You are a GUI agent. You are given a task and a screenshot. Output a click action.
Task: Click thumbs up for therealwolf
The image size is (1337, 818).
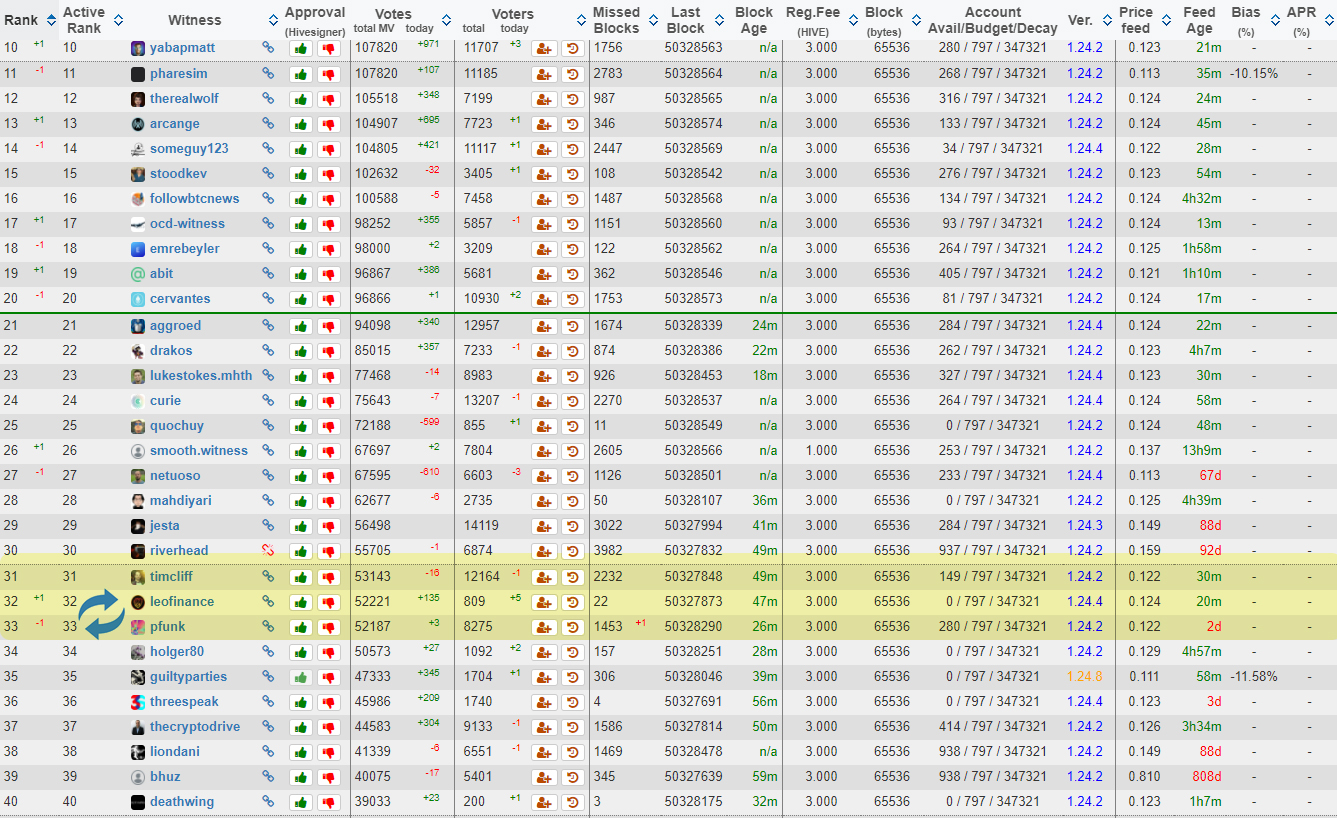[300, 99]
